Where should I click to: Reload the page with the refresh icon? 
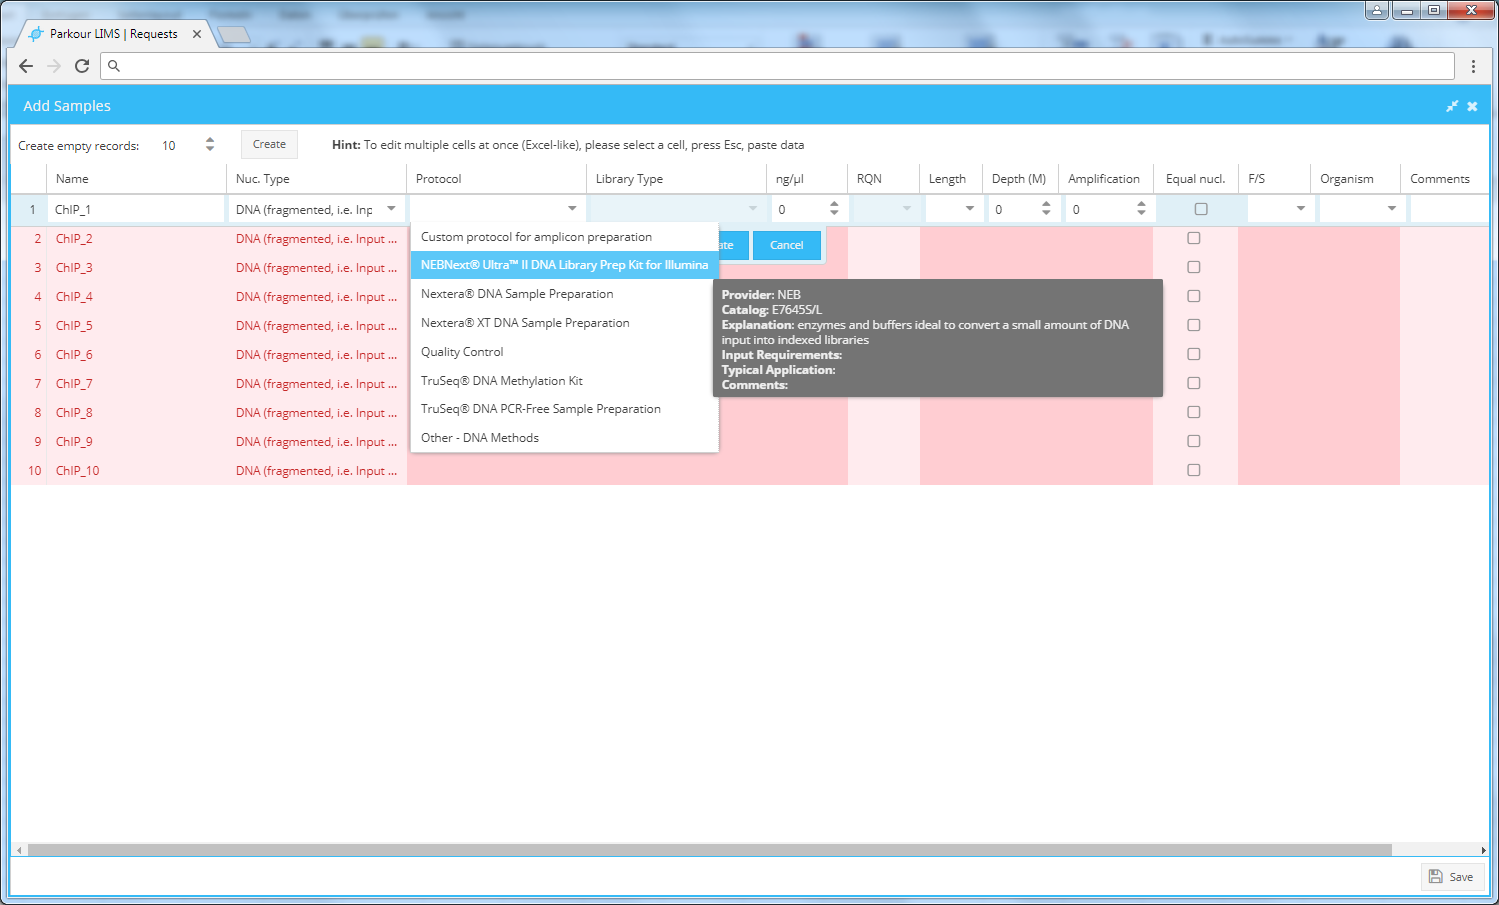click(82, 66)
